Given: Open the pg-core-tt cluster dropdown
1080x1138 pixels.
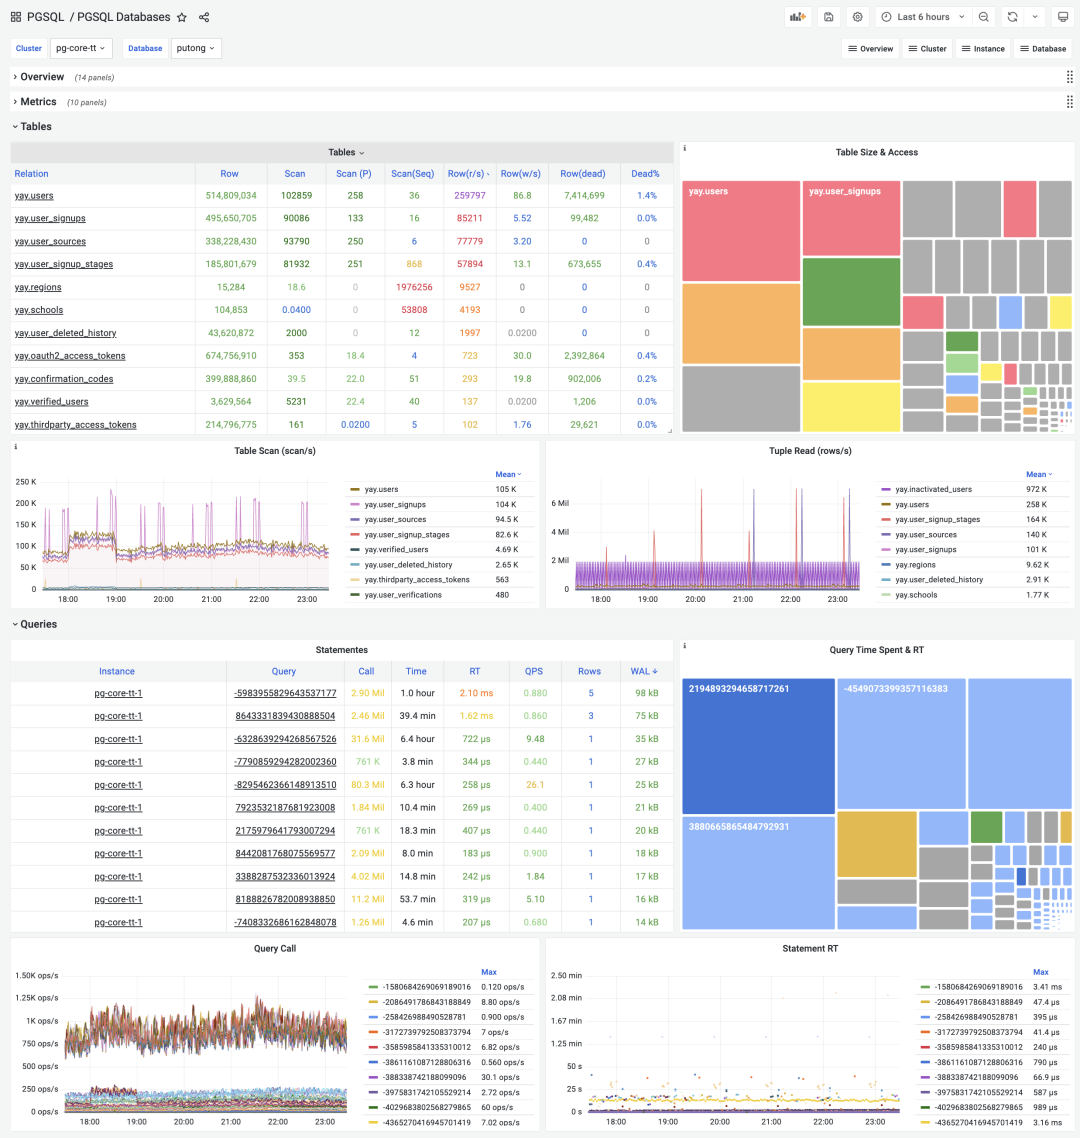Looking at the screenshot, I should pyautogui.click(x=81, y=48).
